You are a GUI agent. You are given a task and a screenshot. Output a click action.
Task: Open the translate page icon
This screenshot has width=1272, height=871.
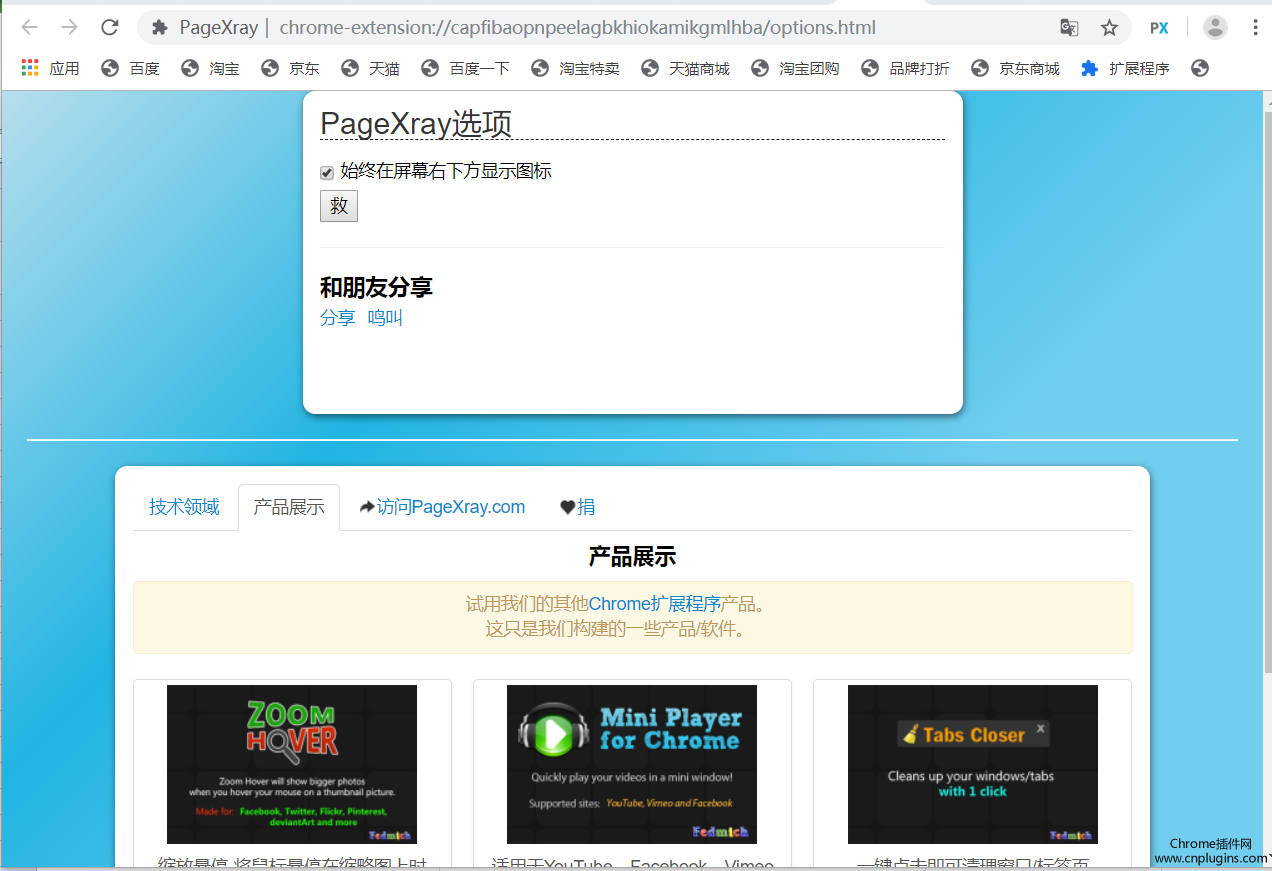click(x=1069, y=28)
